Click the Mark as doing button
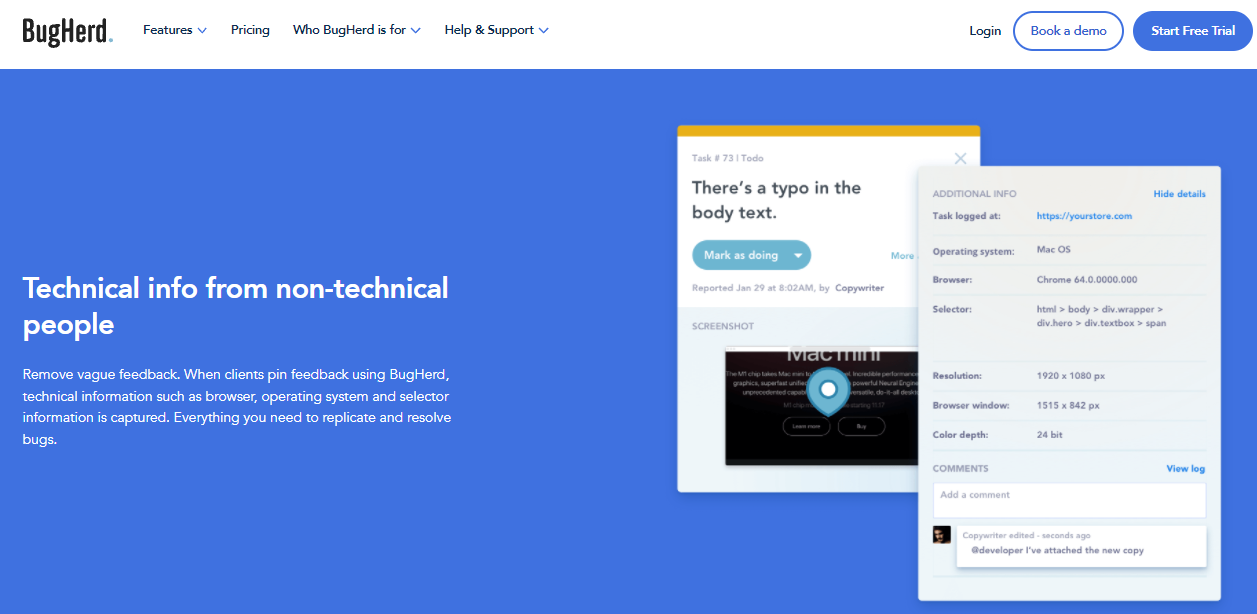 pyautogui.click(x=740, y=255)
